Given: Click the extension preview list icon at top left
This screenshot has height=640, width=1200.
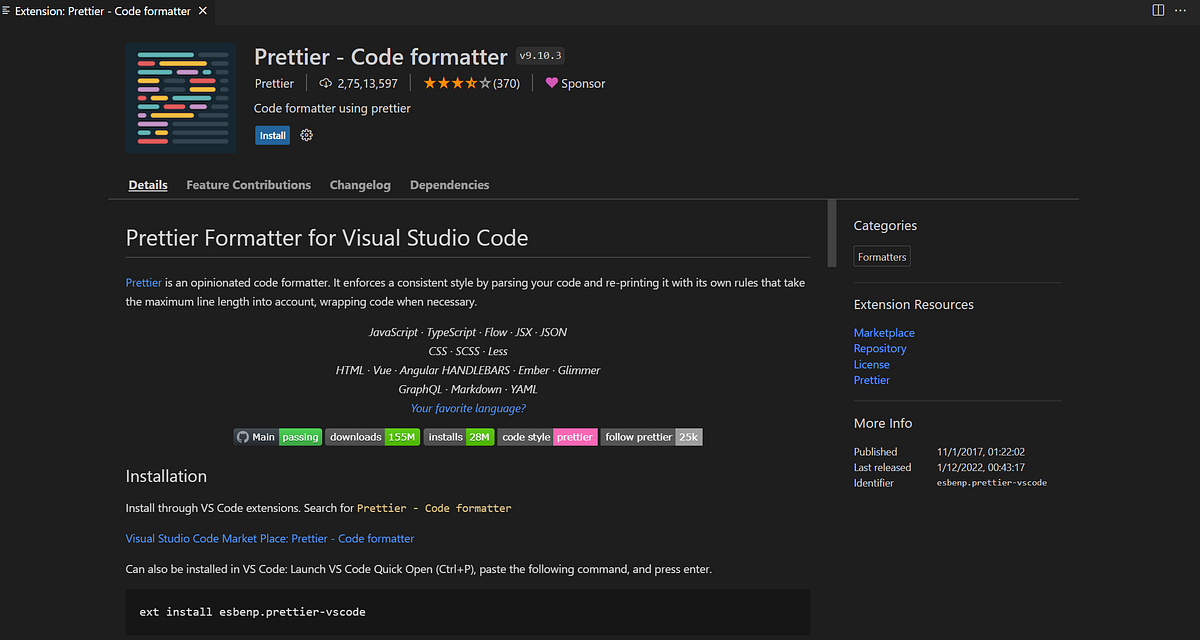Looking at the screenshot, I should (x=8, y=10).
